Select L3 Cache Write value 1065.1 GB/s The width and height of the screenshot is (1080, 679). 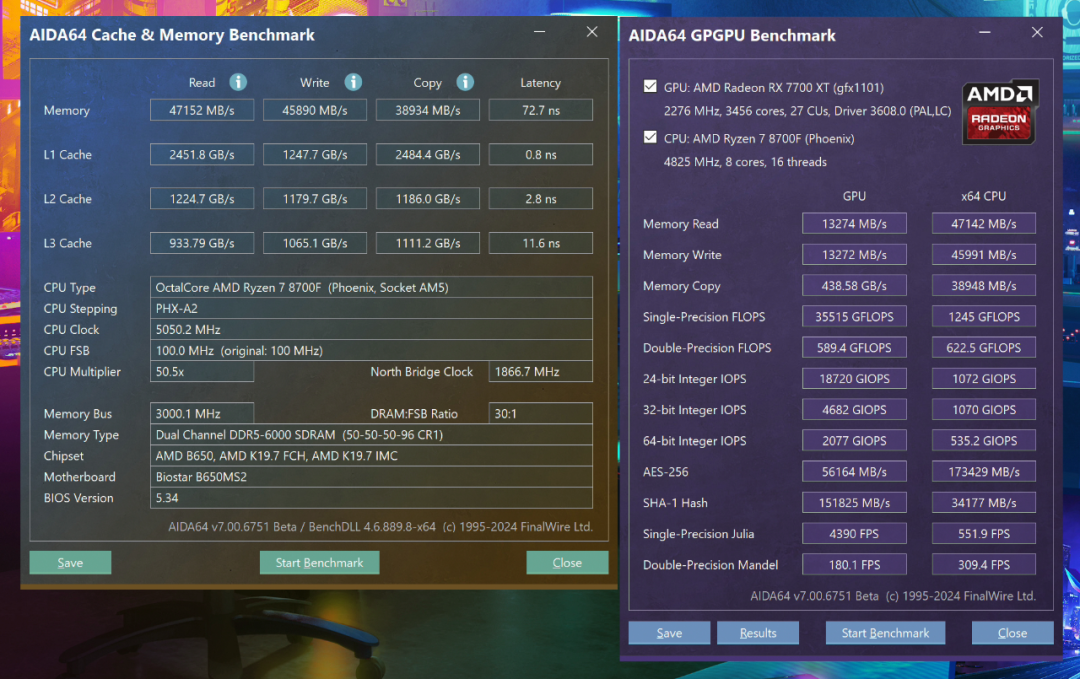pyautogui.click(x=315, y=243)
